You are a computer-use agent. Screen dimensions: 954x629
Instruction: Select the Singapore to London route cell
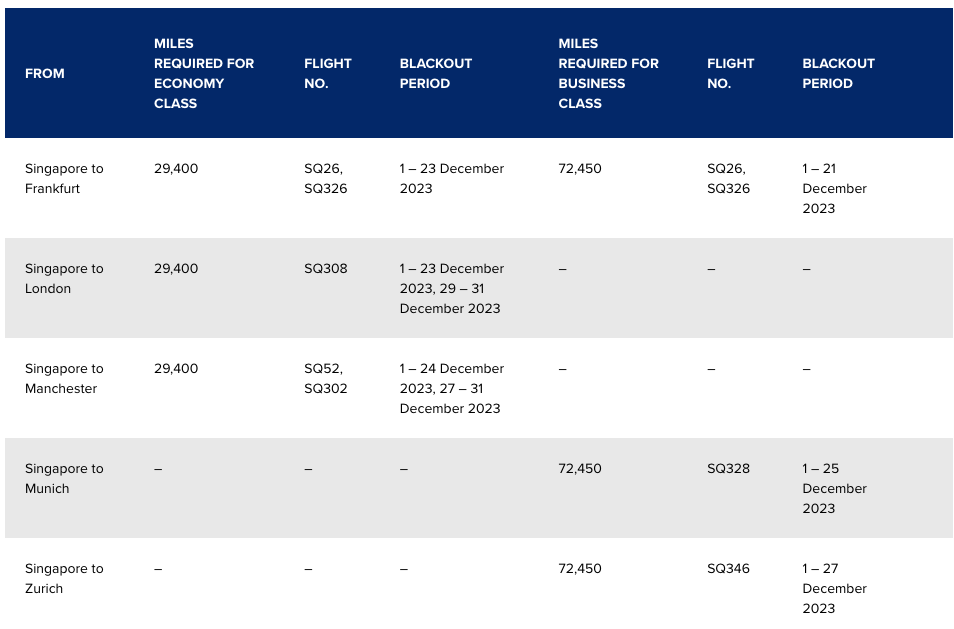[x=64, y=279]
